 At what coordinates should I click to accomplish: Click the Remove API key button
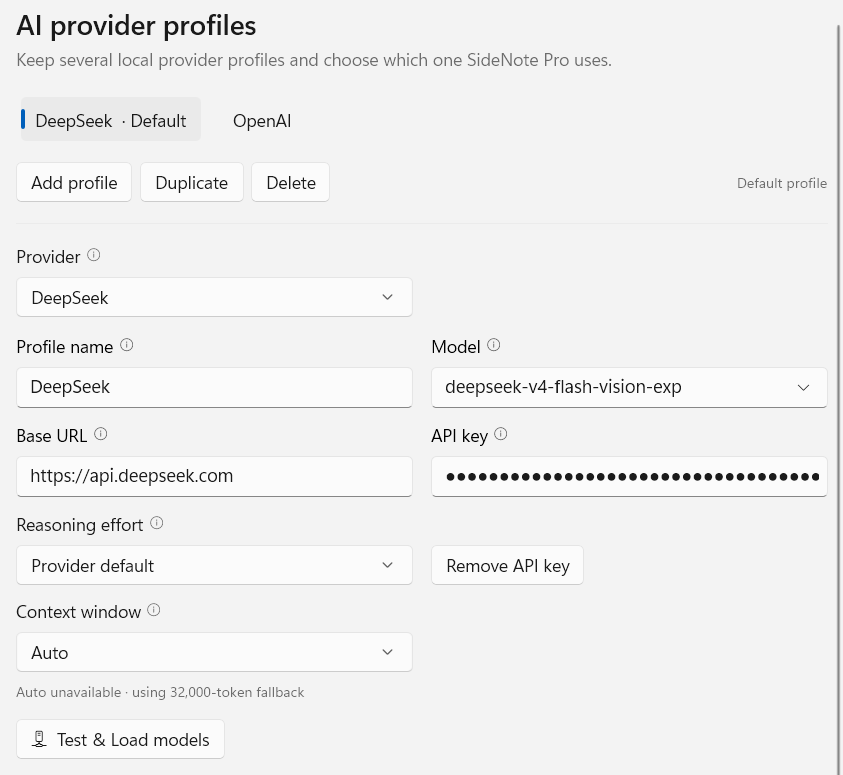[508, 565]
